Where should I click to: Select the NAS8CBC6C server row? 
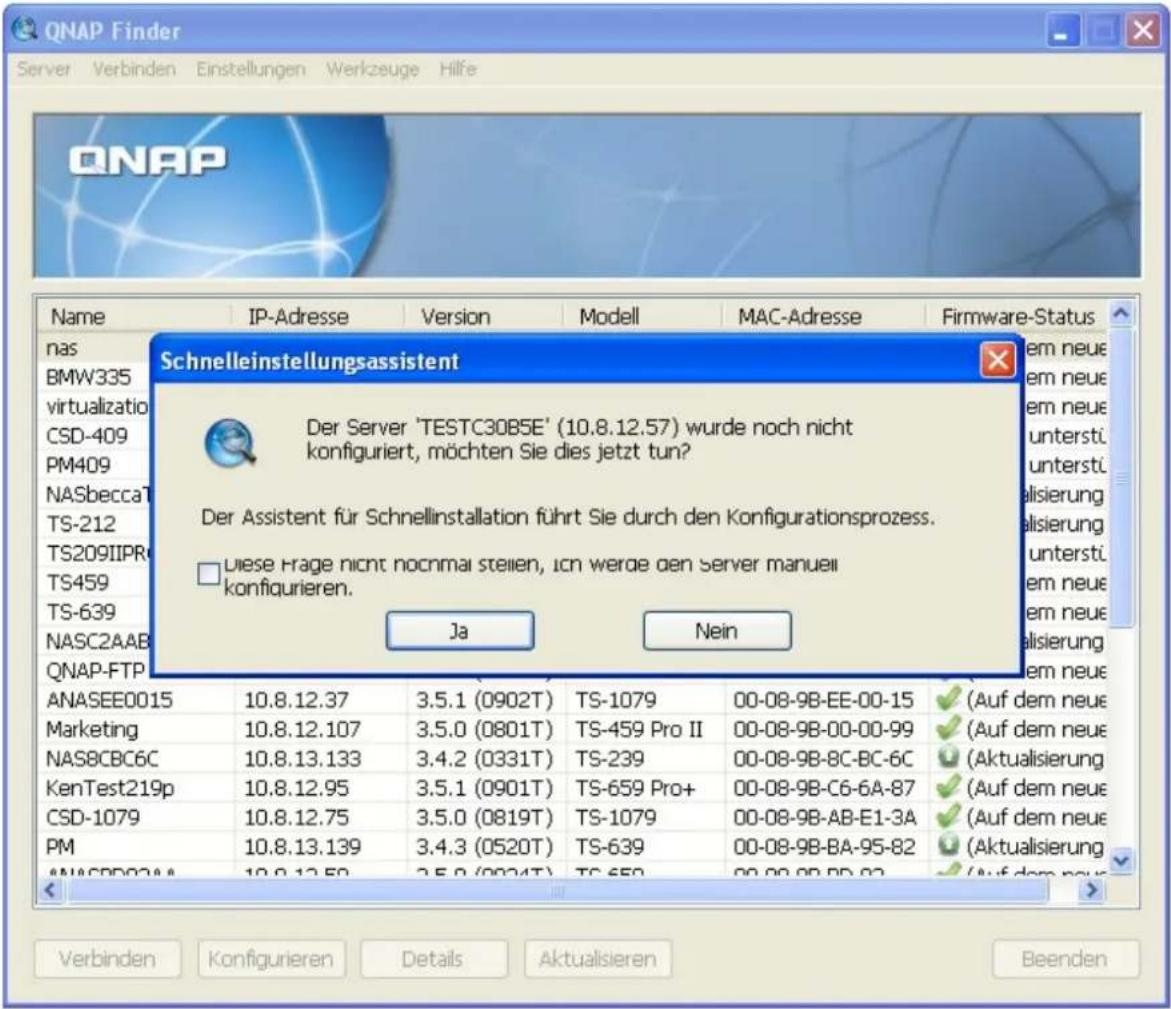tap(572, 759)
